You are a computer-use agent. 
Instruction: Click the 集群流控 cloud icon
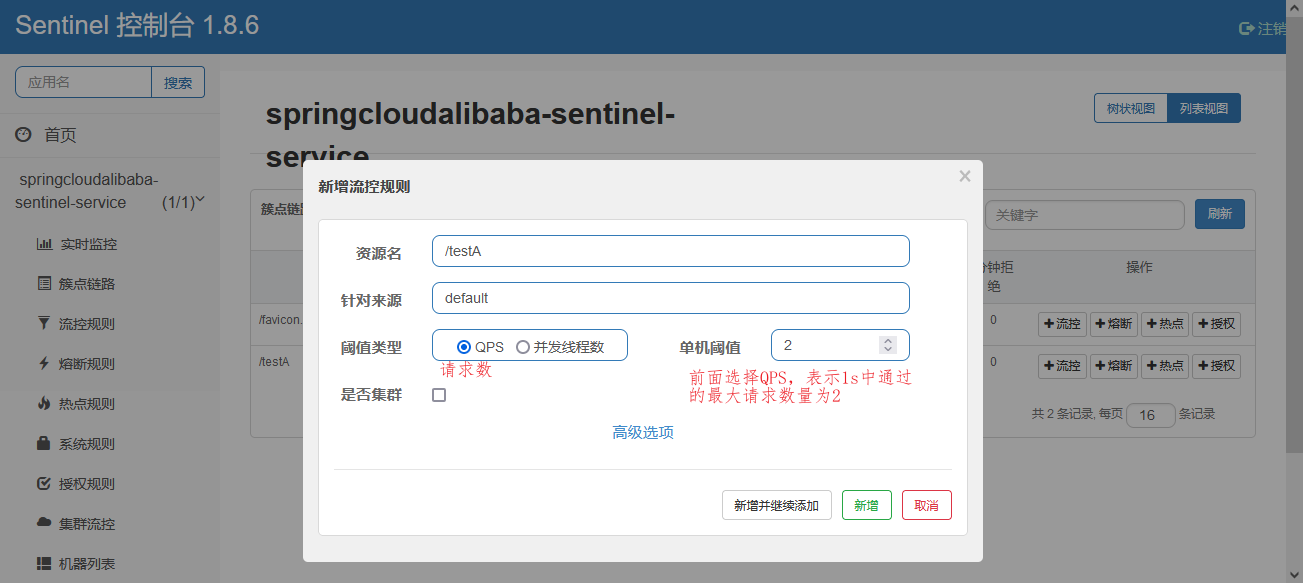44,524
